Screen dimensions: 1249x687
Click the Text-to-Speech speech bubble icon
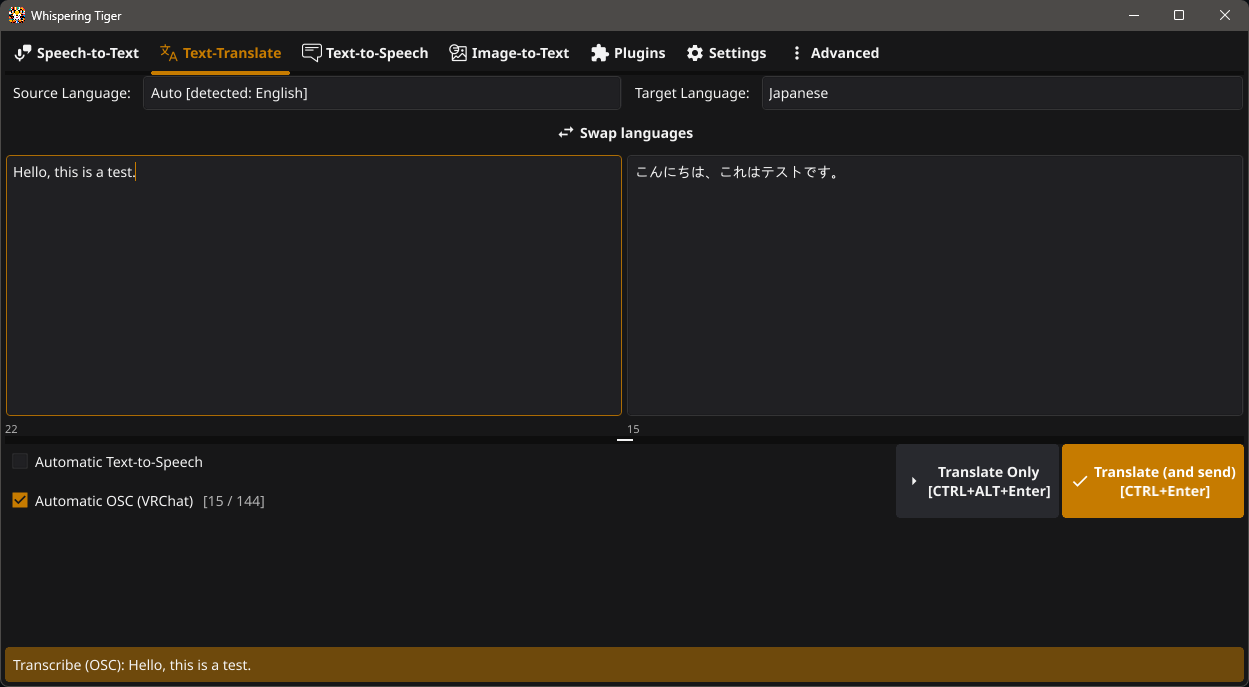pos(312,53)
